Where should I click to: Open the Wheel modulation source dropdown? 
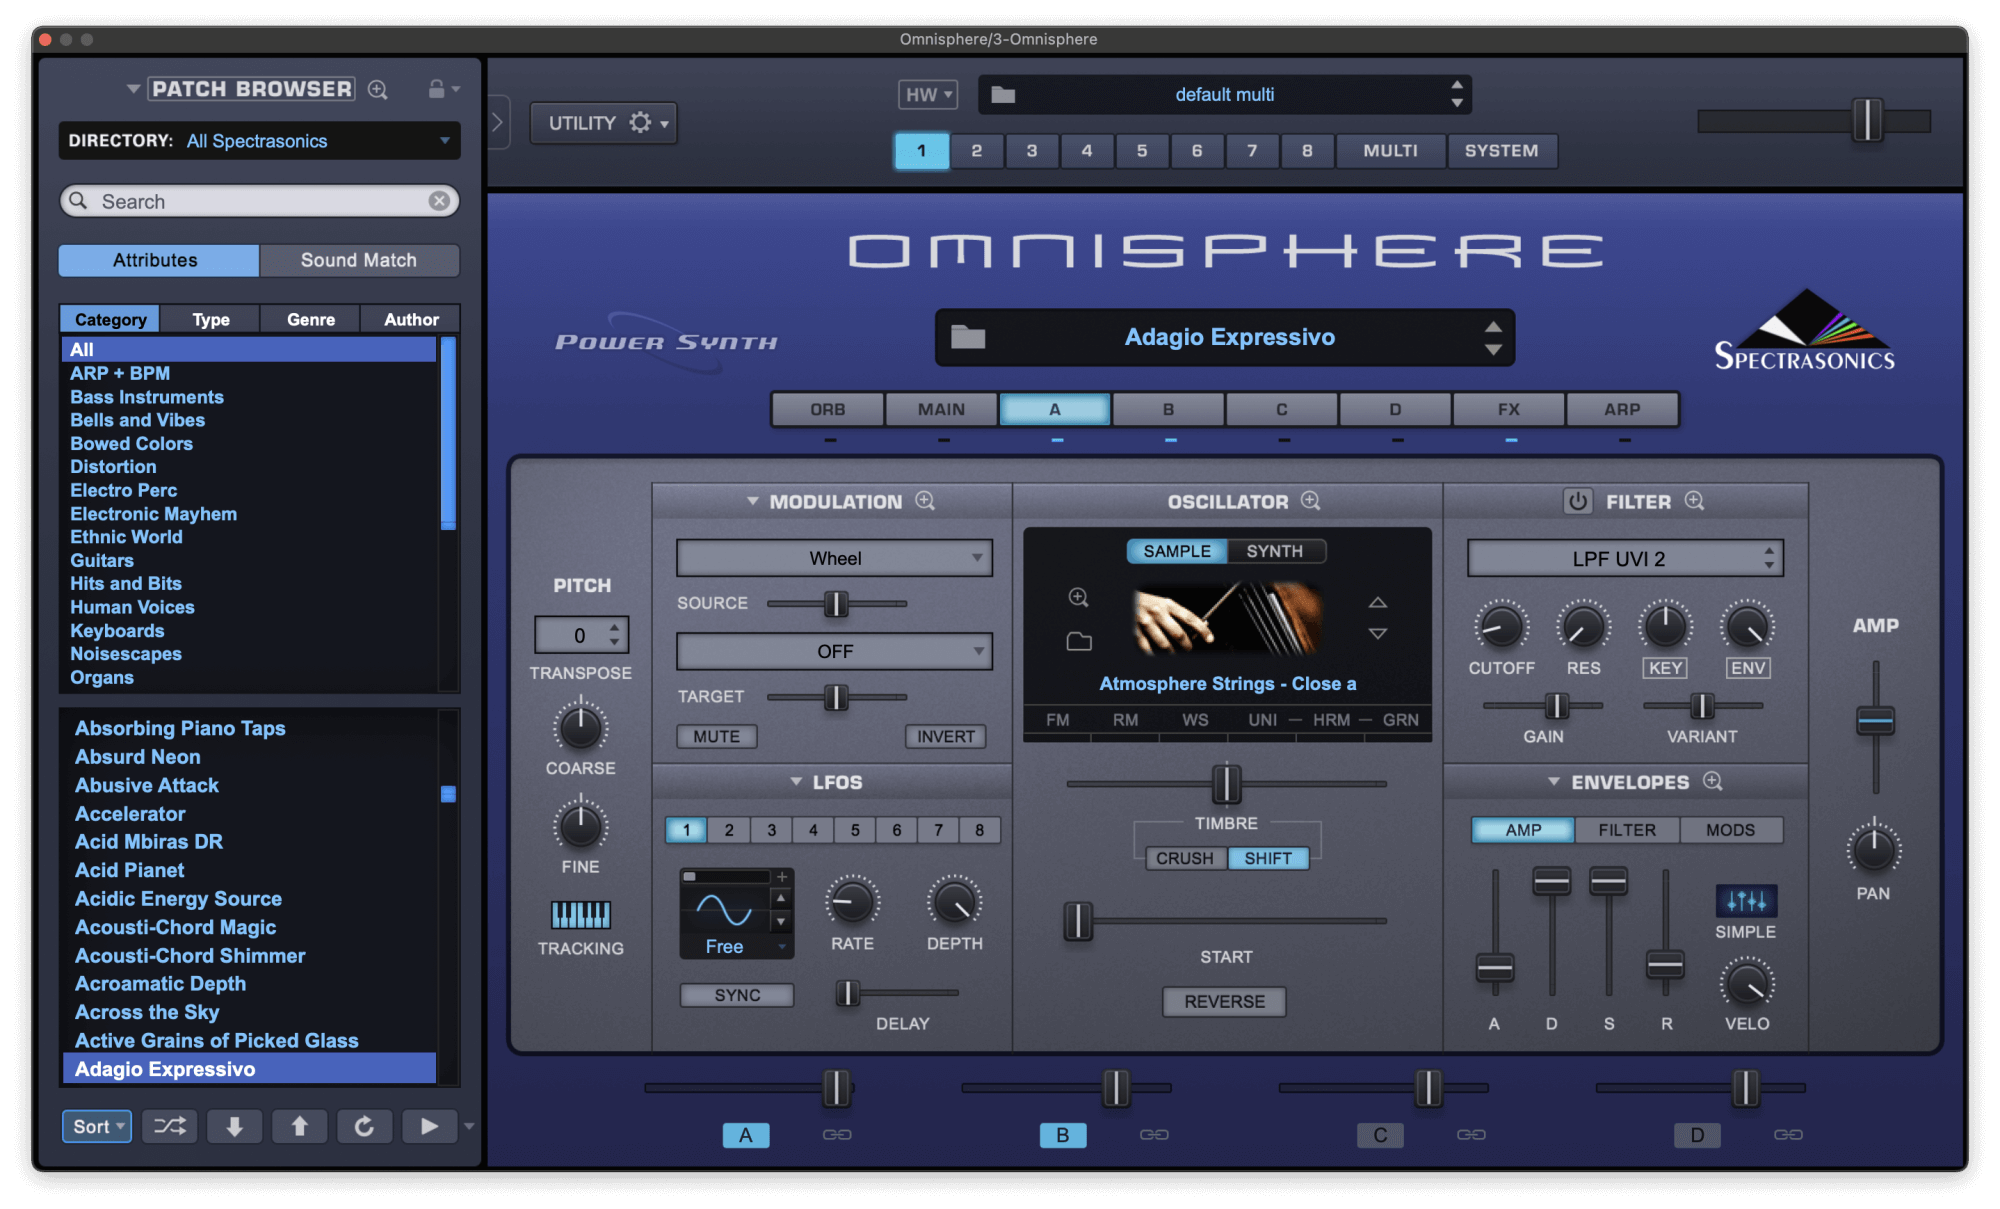tap(834, 558)
